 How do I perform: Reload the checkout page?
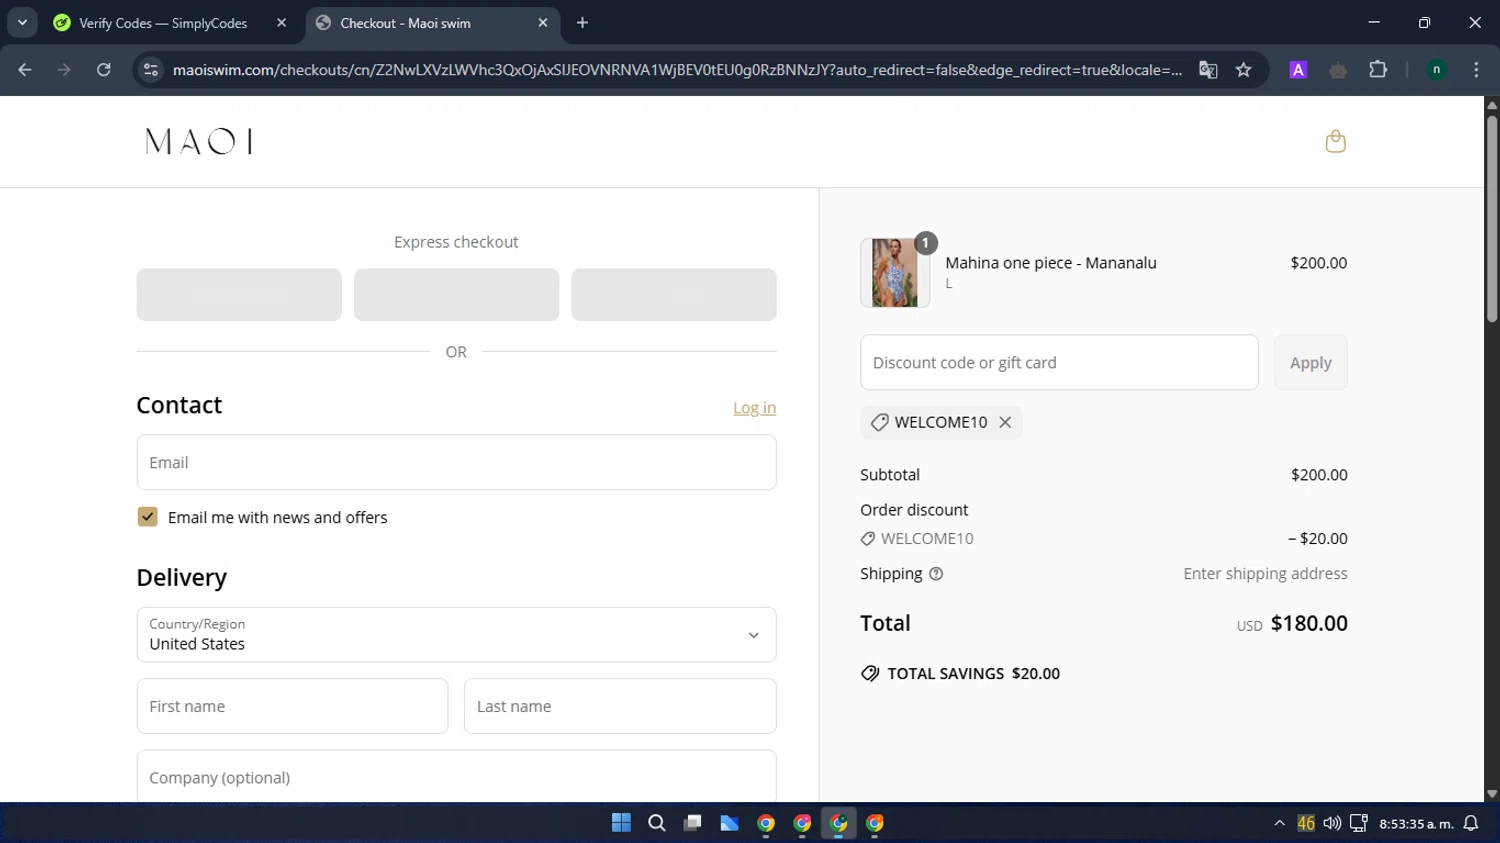coord(103,70)
